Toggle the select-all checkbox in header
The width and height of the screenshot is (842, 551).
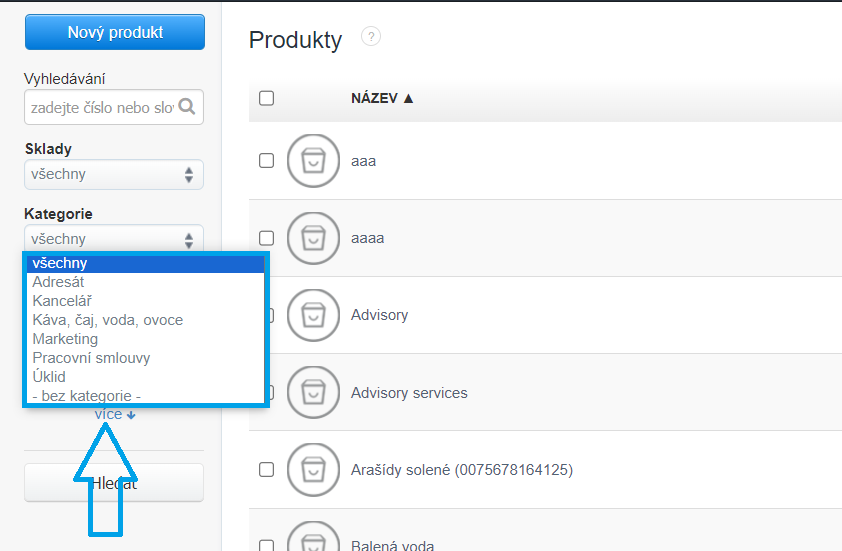point(266,98)
